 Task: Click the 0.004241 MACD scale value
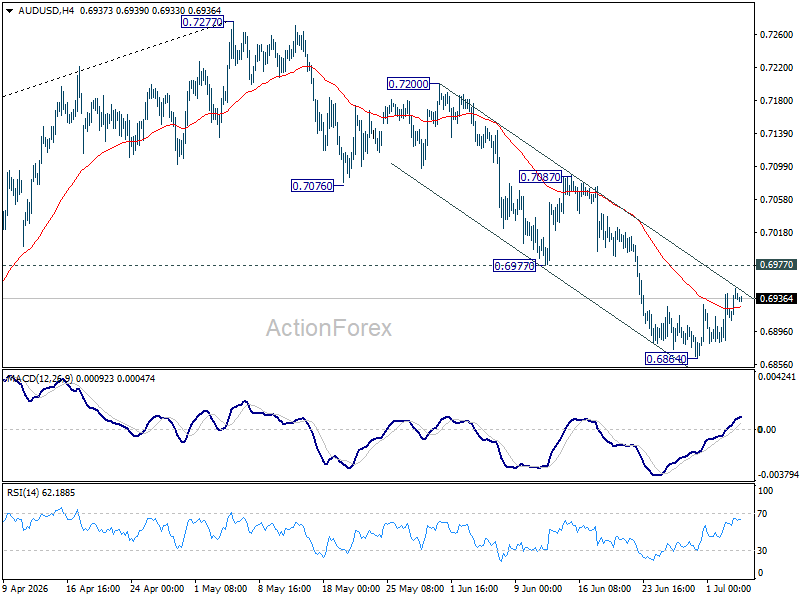point(777,377)
